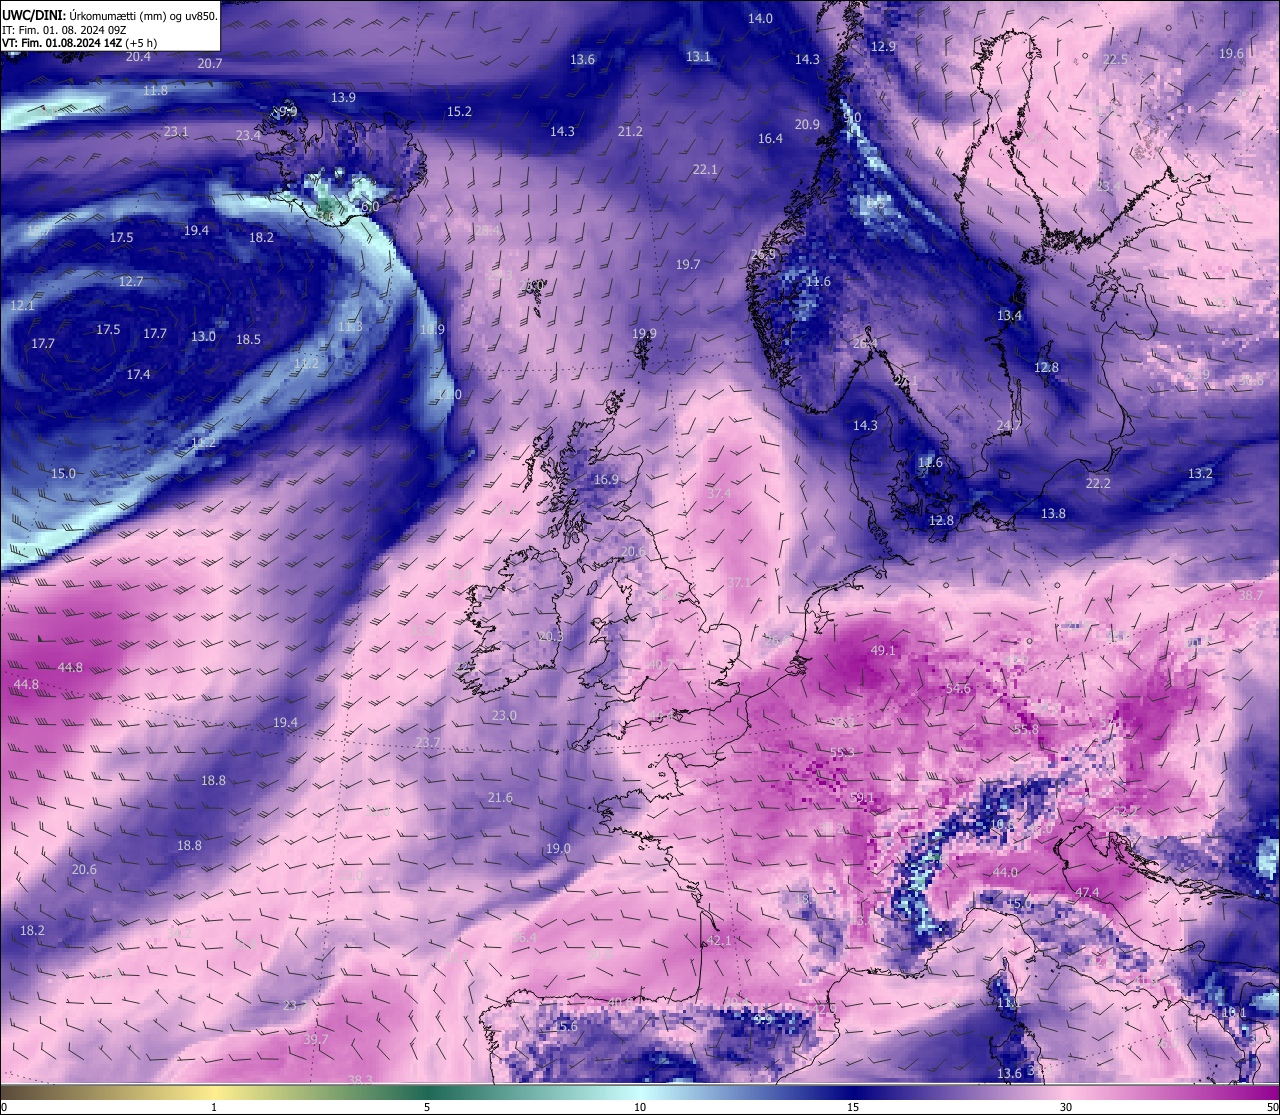Click the 11.6 value over Norway
The width and height of the screenshot is (1280, 1115).
[818, 283]
